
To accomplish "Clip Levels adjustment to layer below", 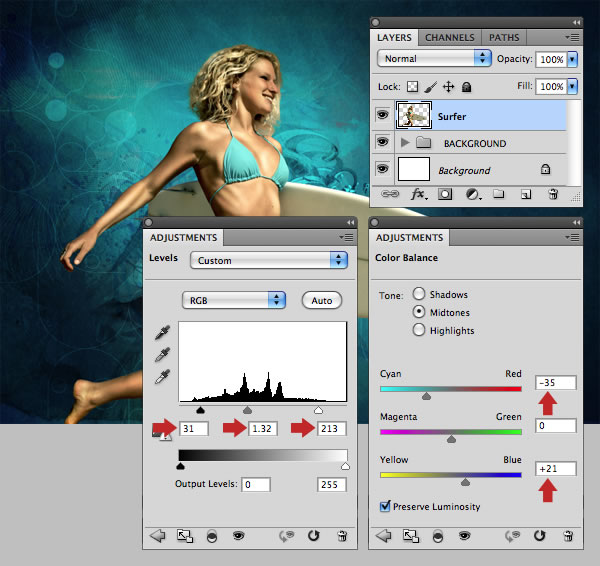I will pos(212,536).
